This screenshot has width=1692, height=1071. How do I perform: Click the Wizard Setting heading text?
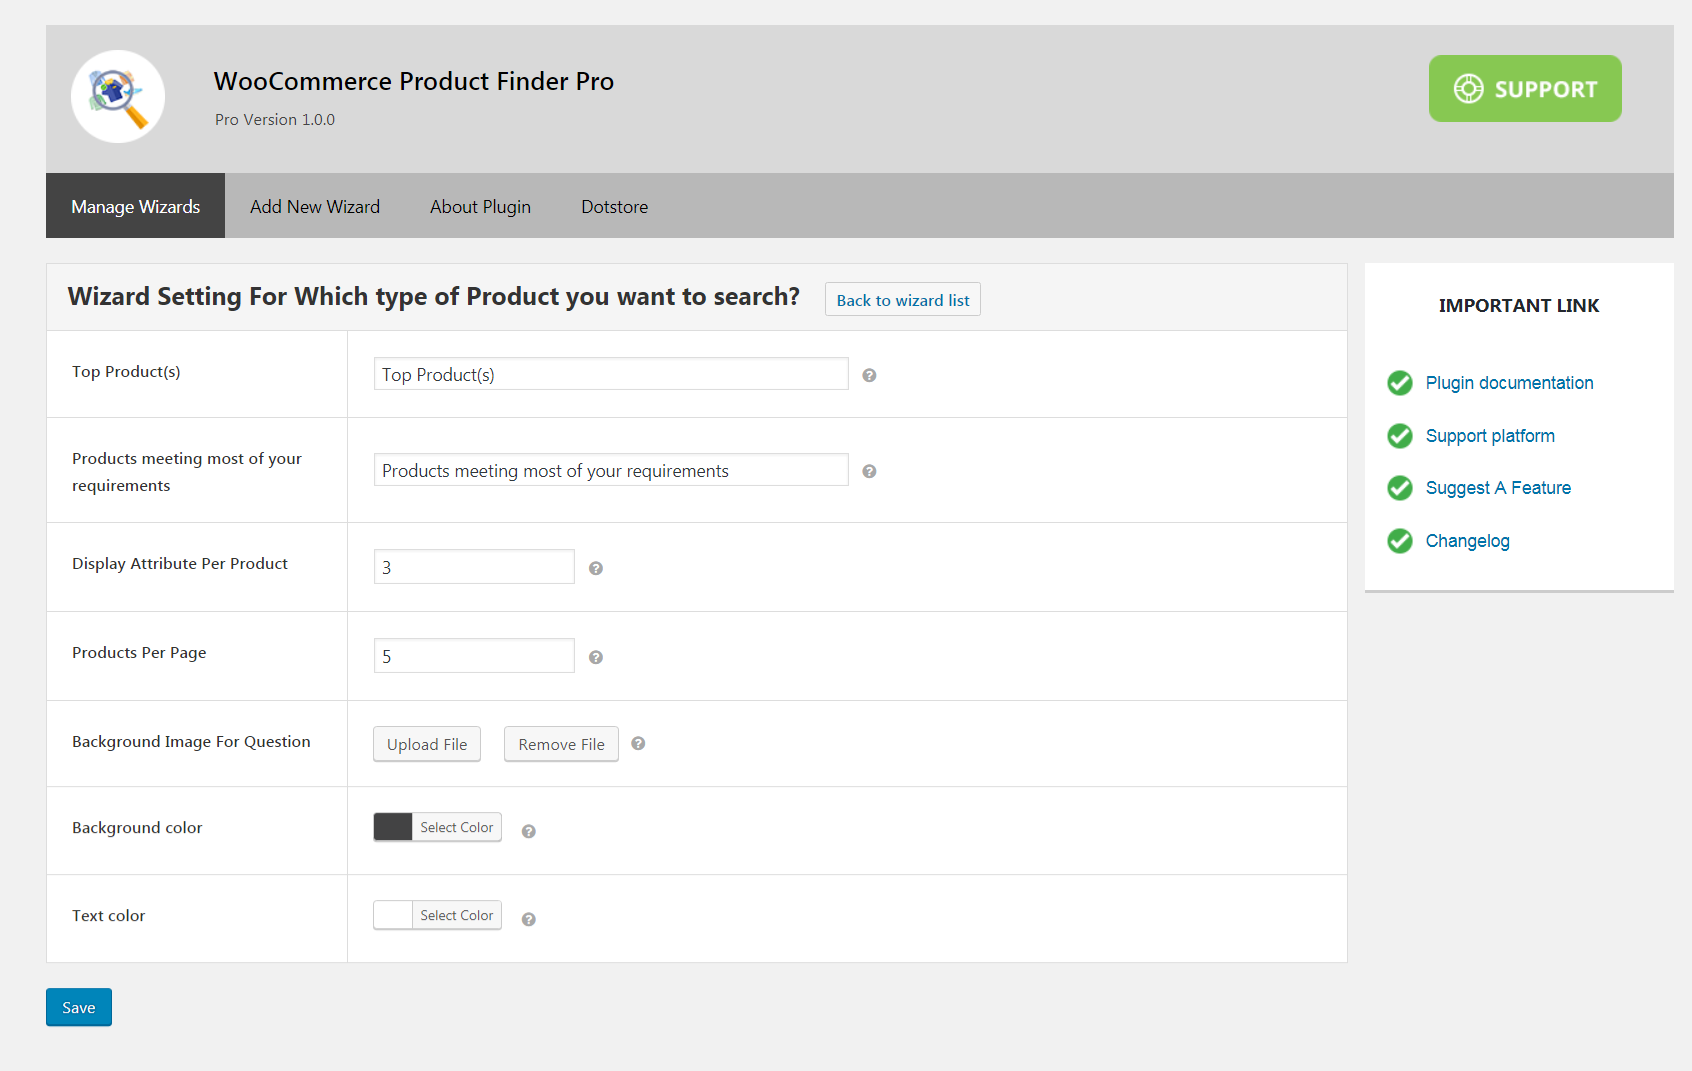(434, 297)
